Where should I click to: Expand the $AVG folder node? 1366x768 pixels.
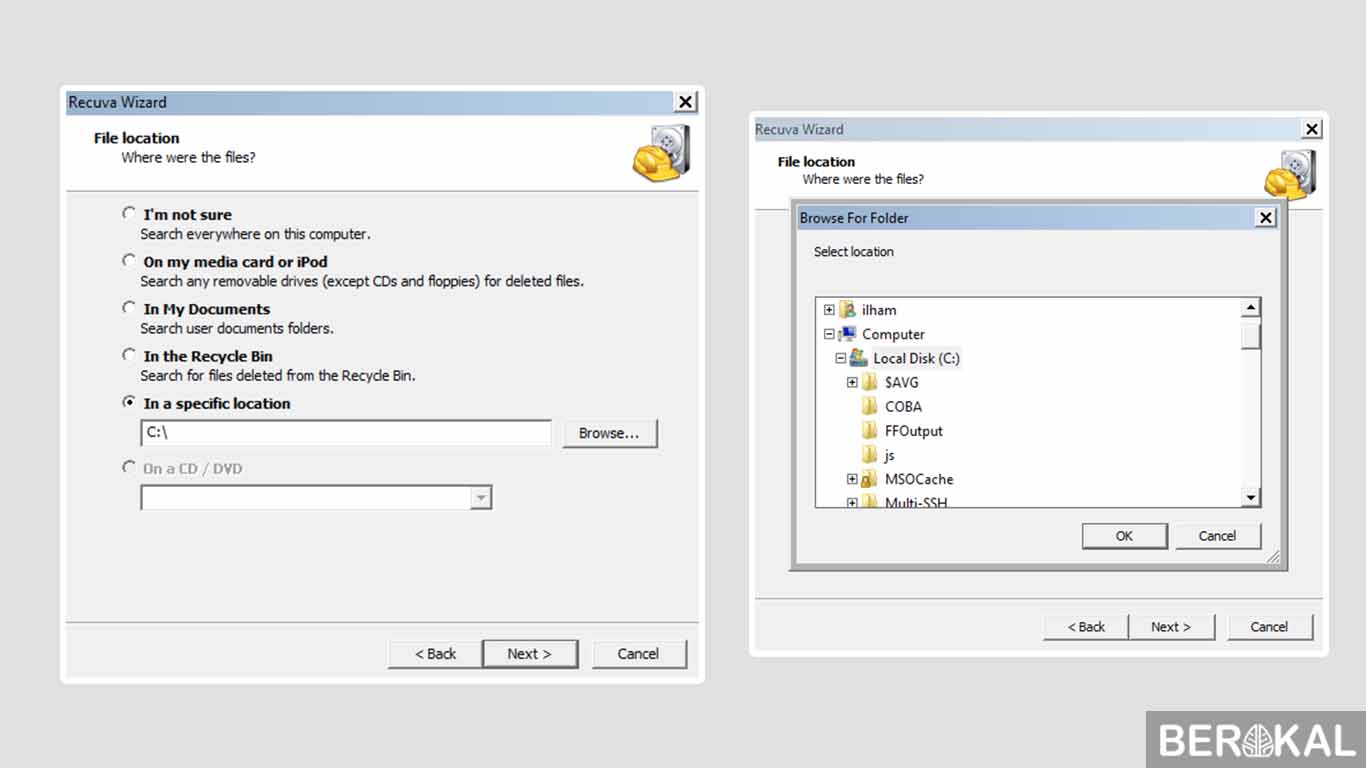[852, 382]
